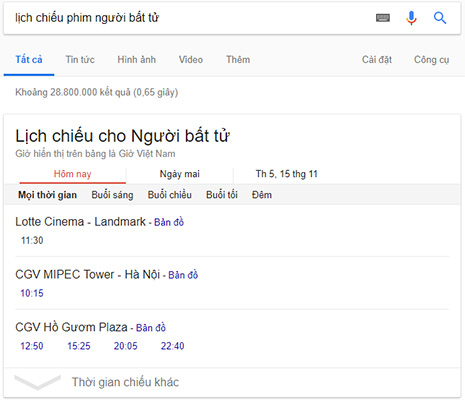Viewport: 465px width, 400px height.
Task: Click the Giờ Việt Nam timezone note
Action: (x=95, y=154)
